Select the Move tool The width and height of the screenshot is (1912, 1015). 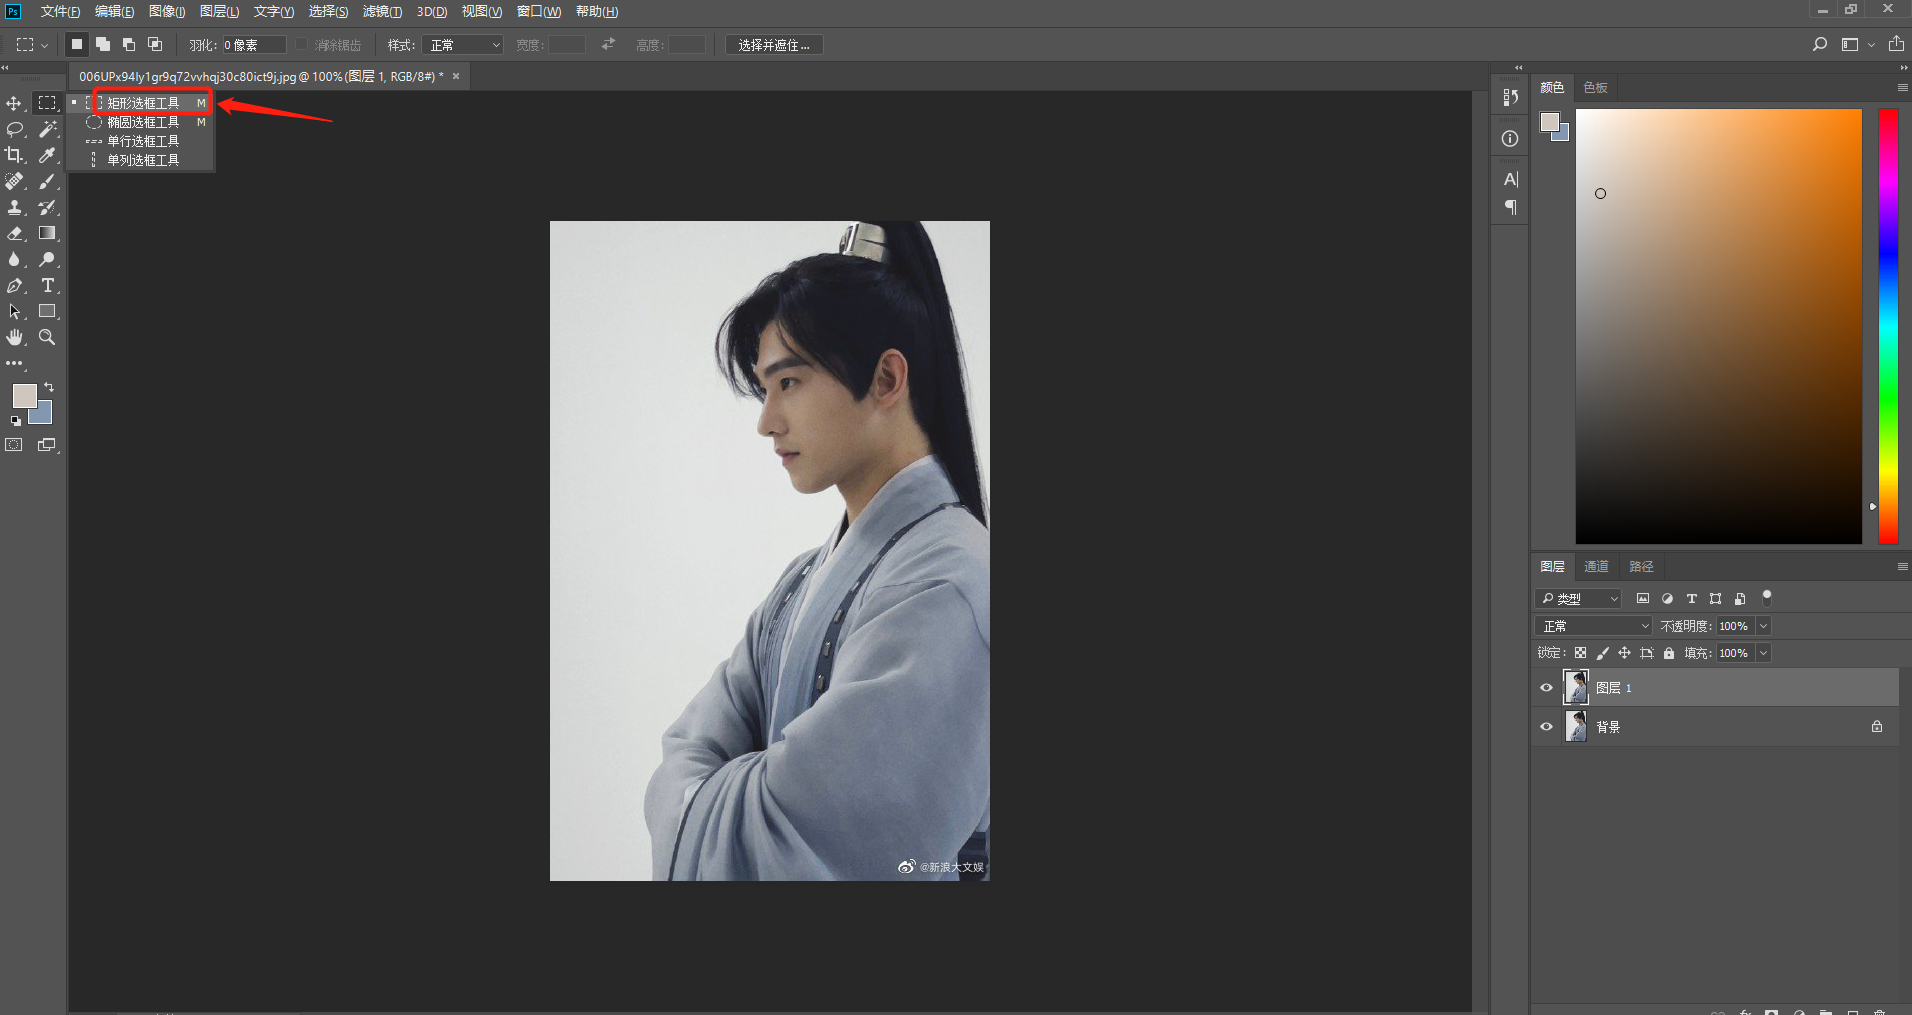pyautogui.click(x=14, y=103)
